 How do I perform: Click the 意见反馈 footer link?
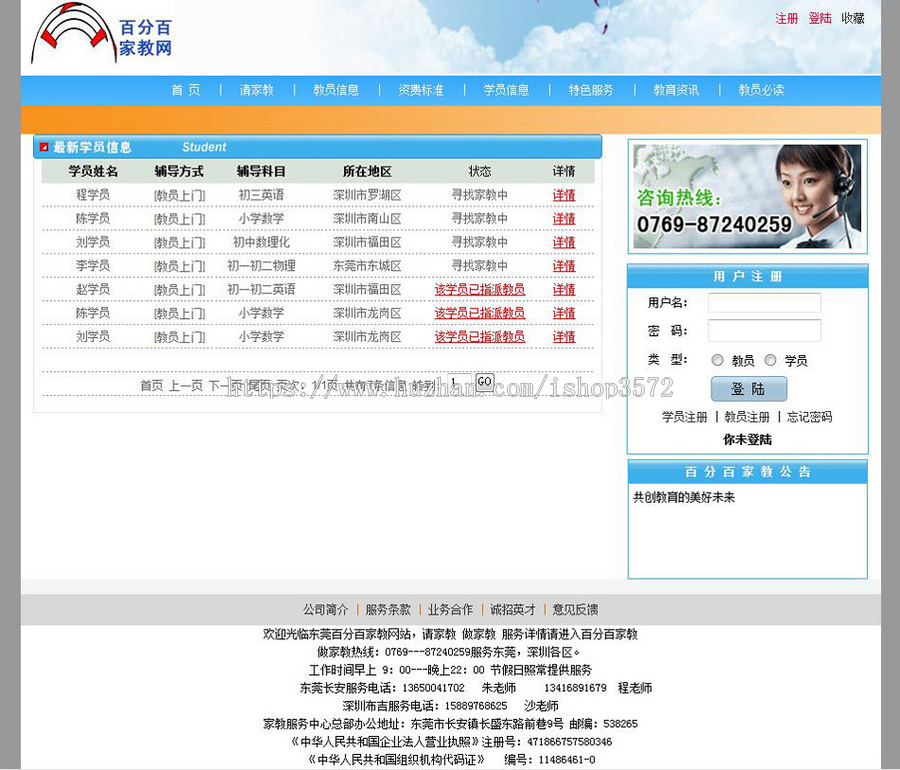tap(576, 609)
